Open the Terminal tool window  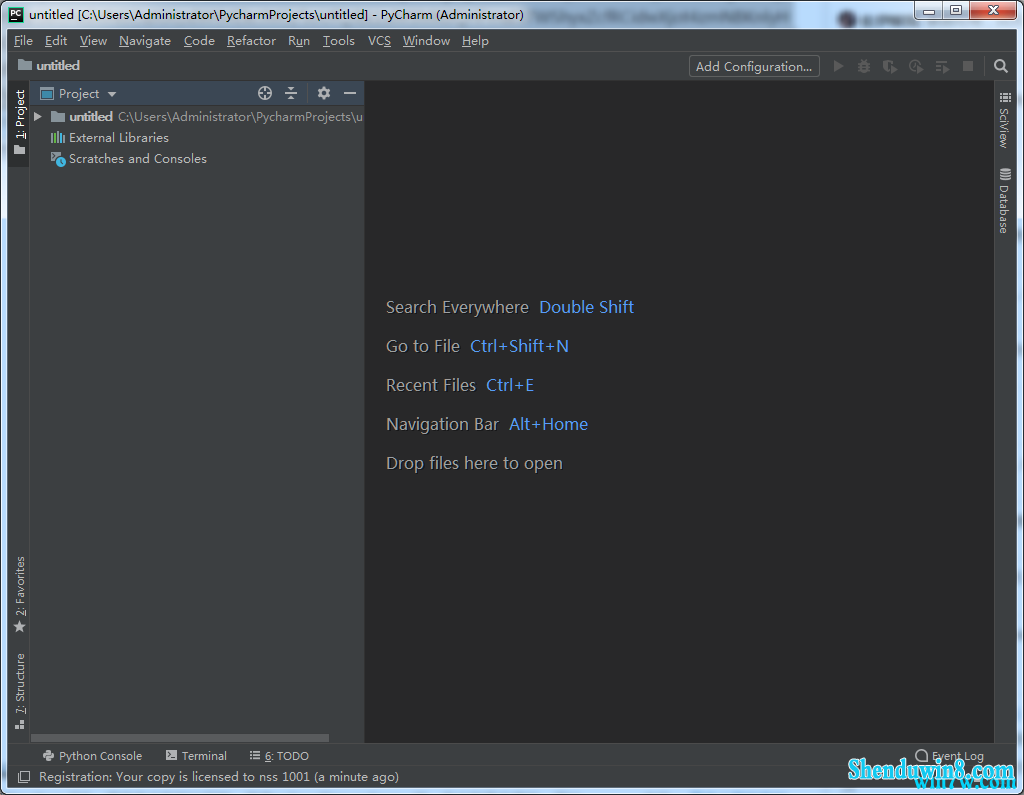pyautogui.click(x=196, y=756)
